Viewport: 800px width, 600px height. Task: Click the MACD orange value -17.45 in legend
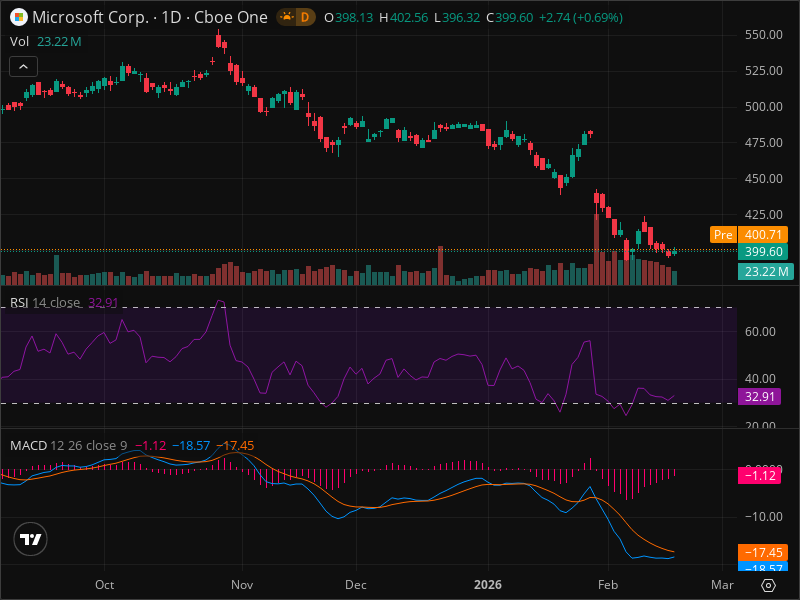tap(235, 445)
